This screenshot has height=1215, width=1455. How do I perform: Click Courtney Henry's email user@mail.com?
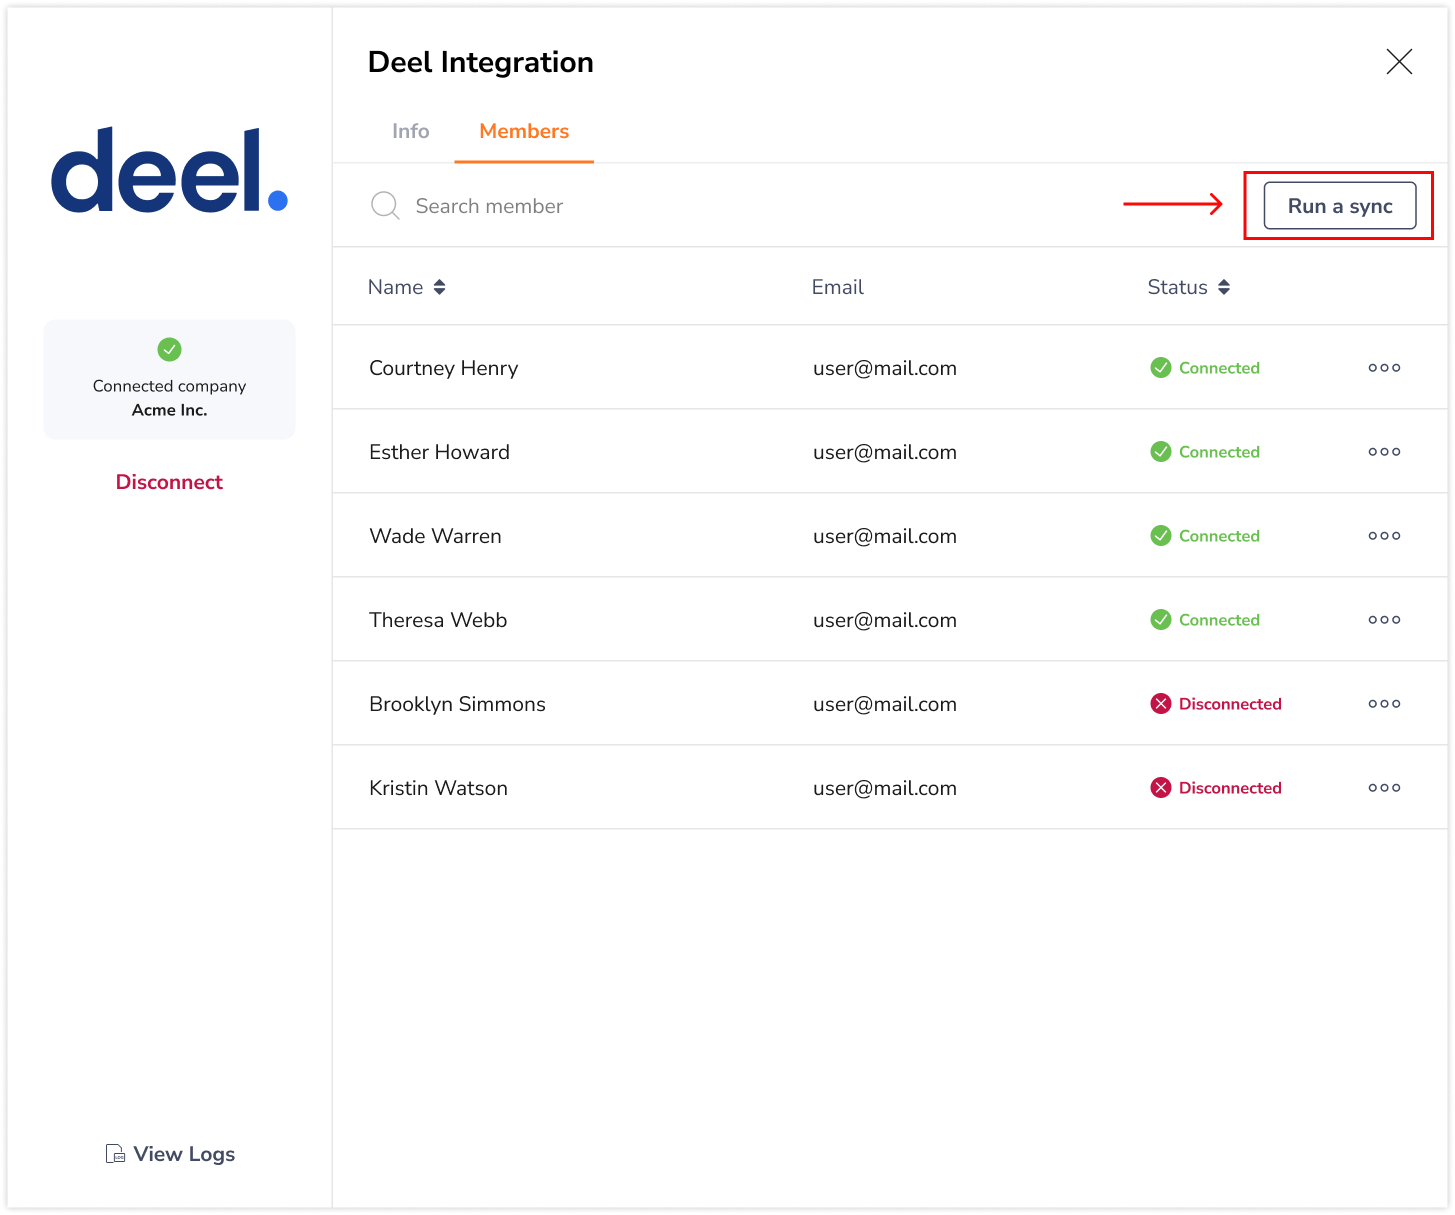[x=885, y=368]
